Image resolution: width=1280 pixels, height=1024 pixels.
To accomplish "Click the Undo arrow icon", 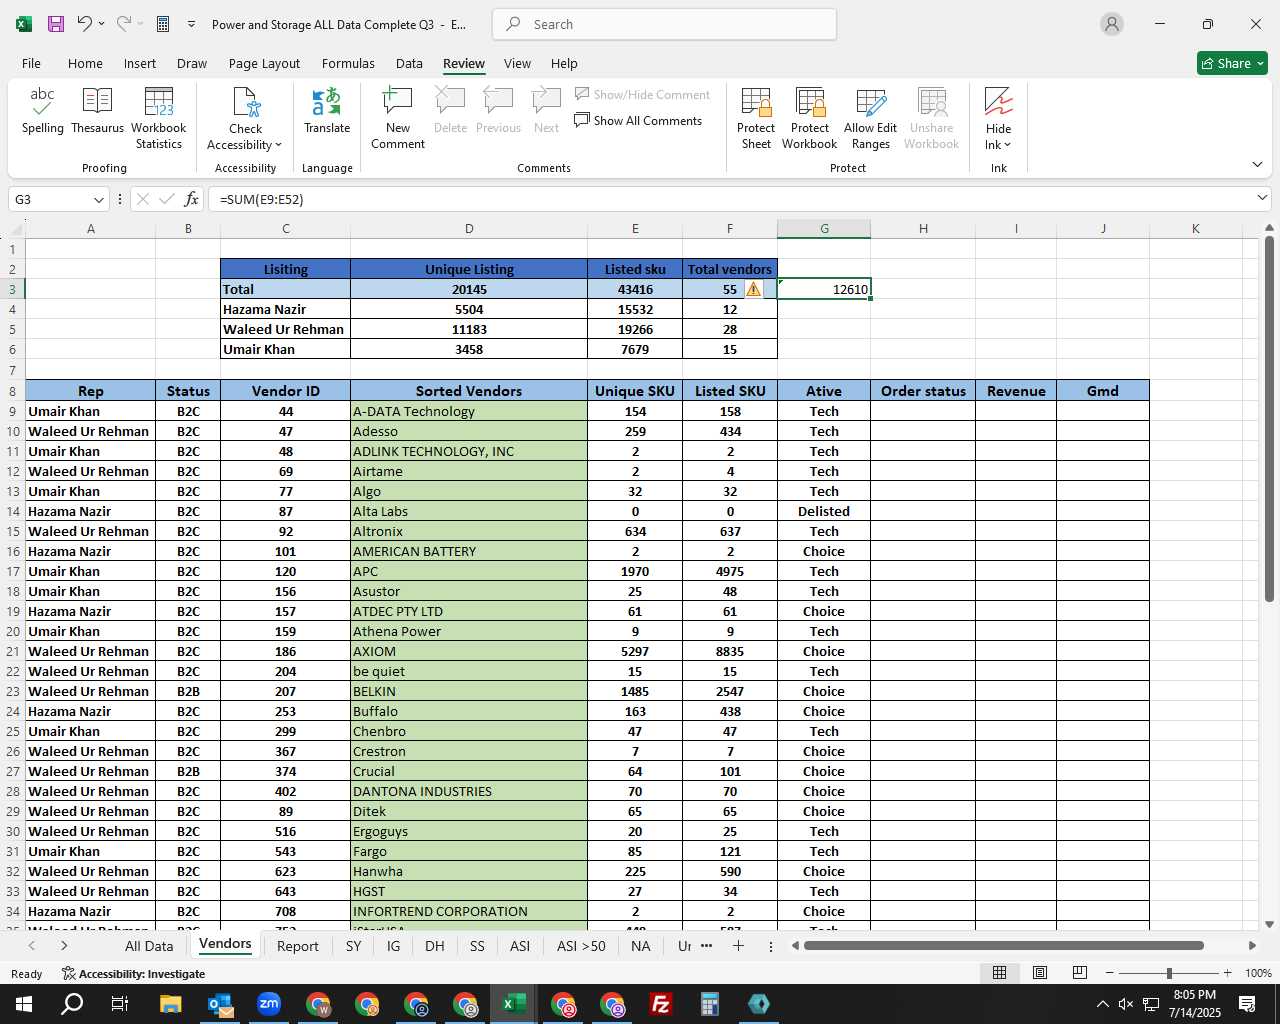I will coord(85,24).
